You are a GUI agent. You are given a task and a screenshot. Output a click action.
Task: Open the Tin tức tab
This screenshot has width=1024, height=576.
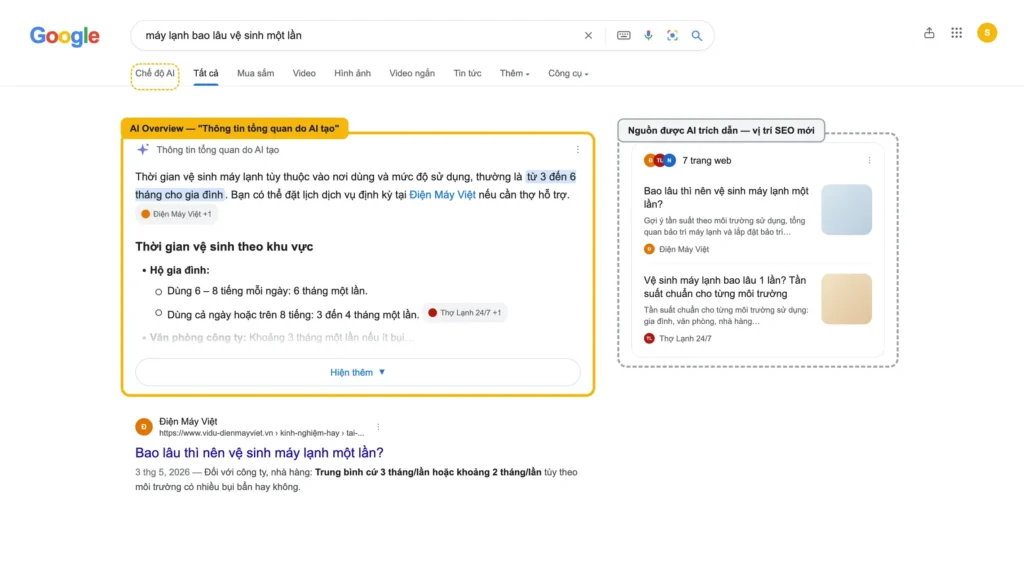coord(467,74)
